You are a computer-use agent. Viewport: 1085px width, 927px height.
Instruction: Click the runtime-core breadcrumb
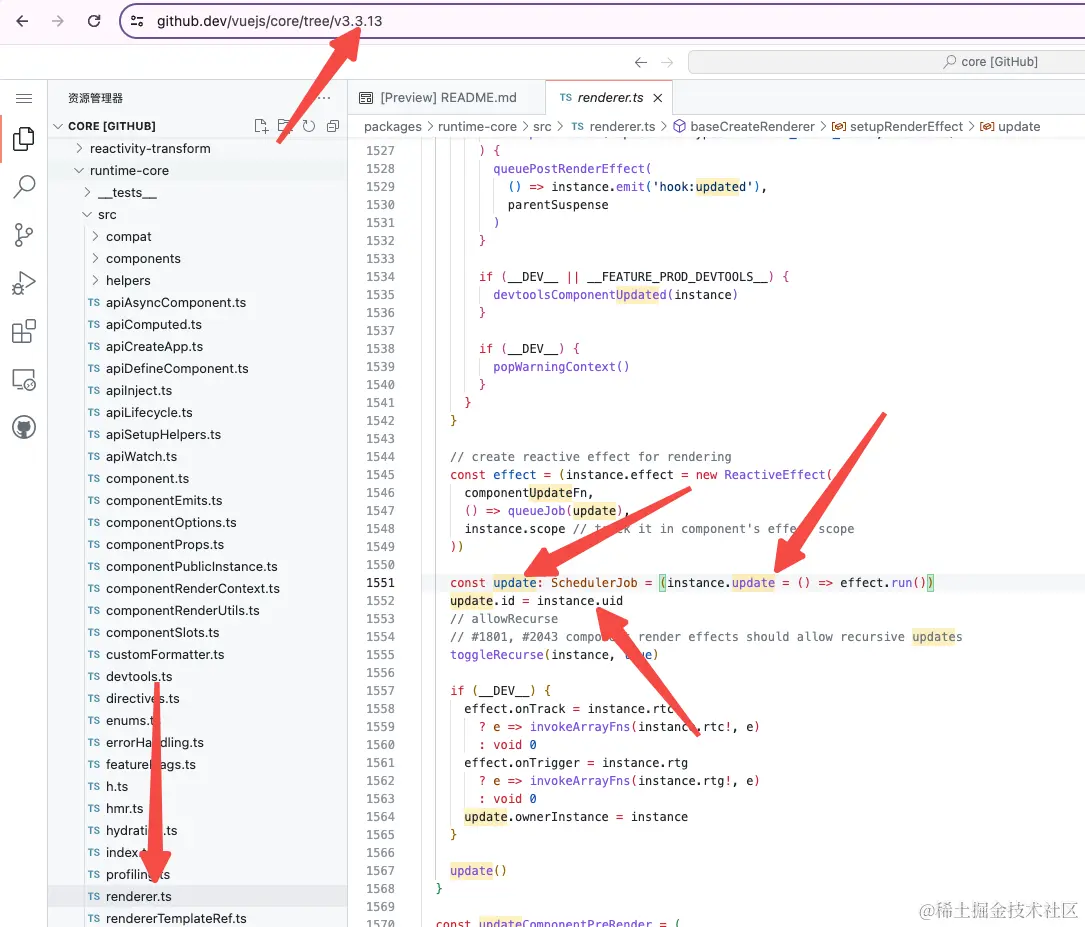click(x=477, y=127)
